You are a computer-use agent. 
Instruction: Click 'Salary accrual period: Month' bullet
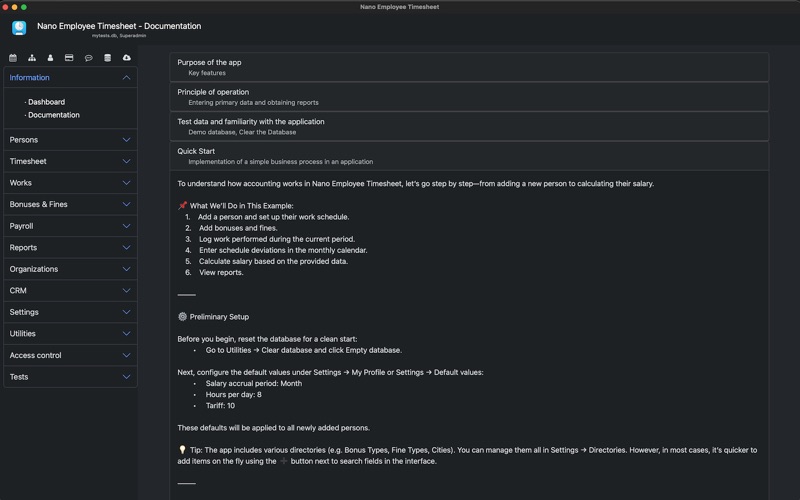pos(254,384)
